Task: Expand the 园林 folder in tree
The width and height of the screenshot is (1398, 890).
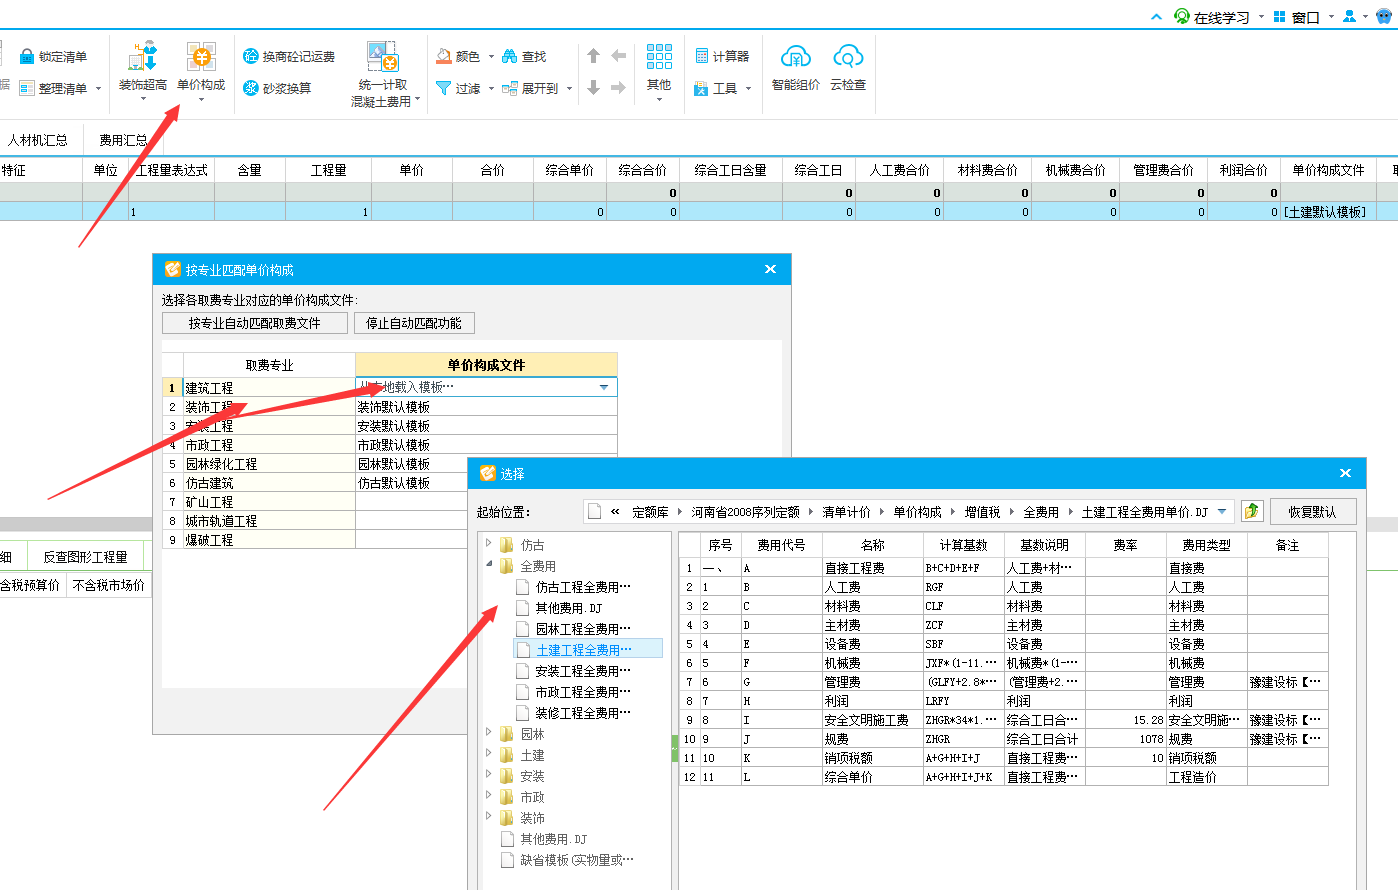Action: 489,733
